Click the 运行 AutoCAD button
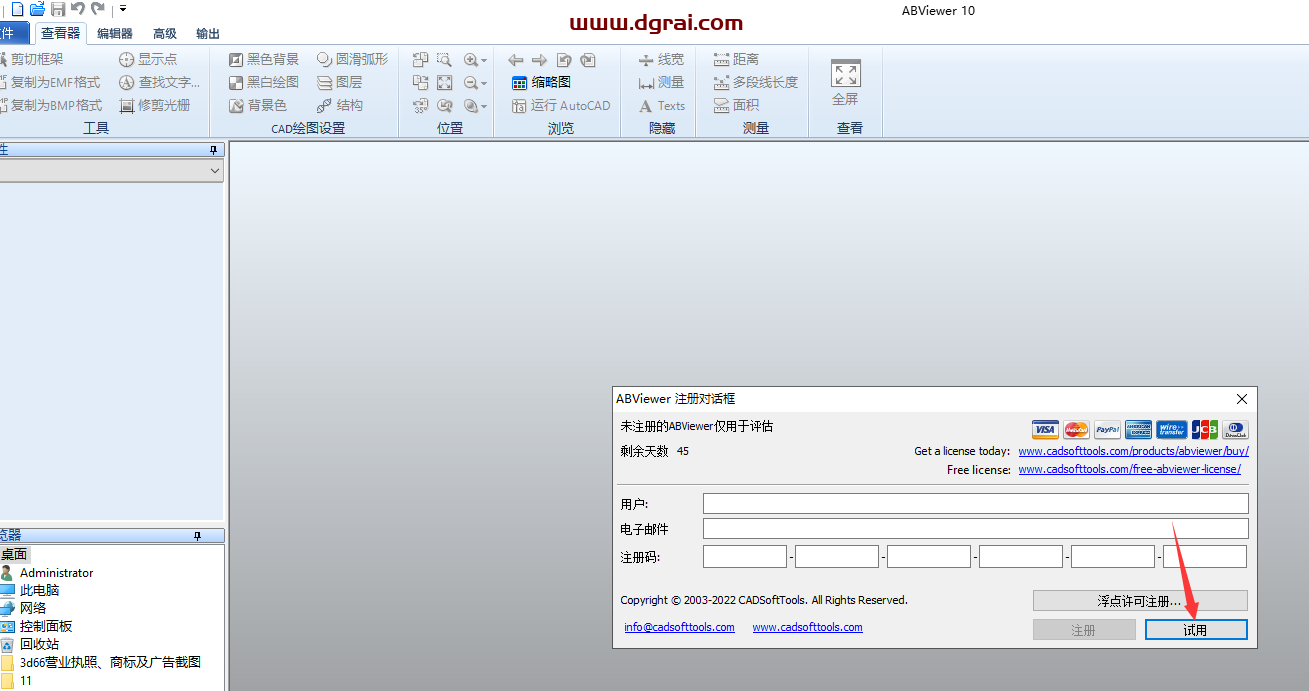 coord(560,105)
